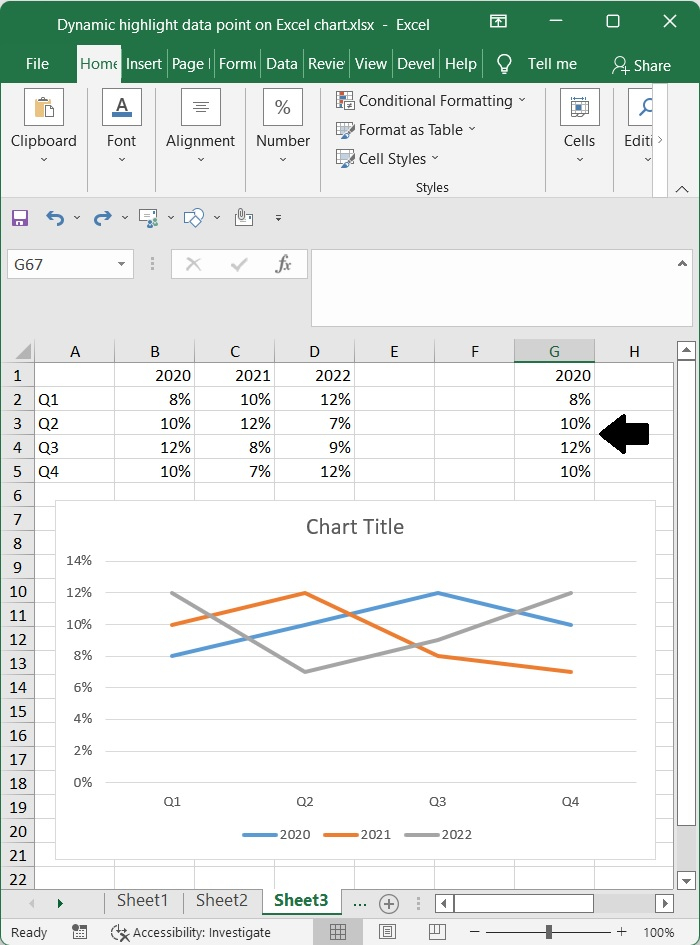Expand the formula bar
The height and width of the screenshot is (945, 700).
tap(682, 263)
